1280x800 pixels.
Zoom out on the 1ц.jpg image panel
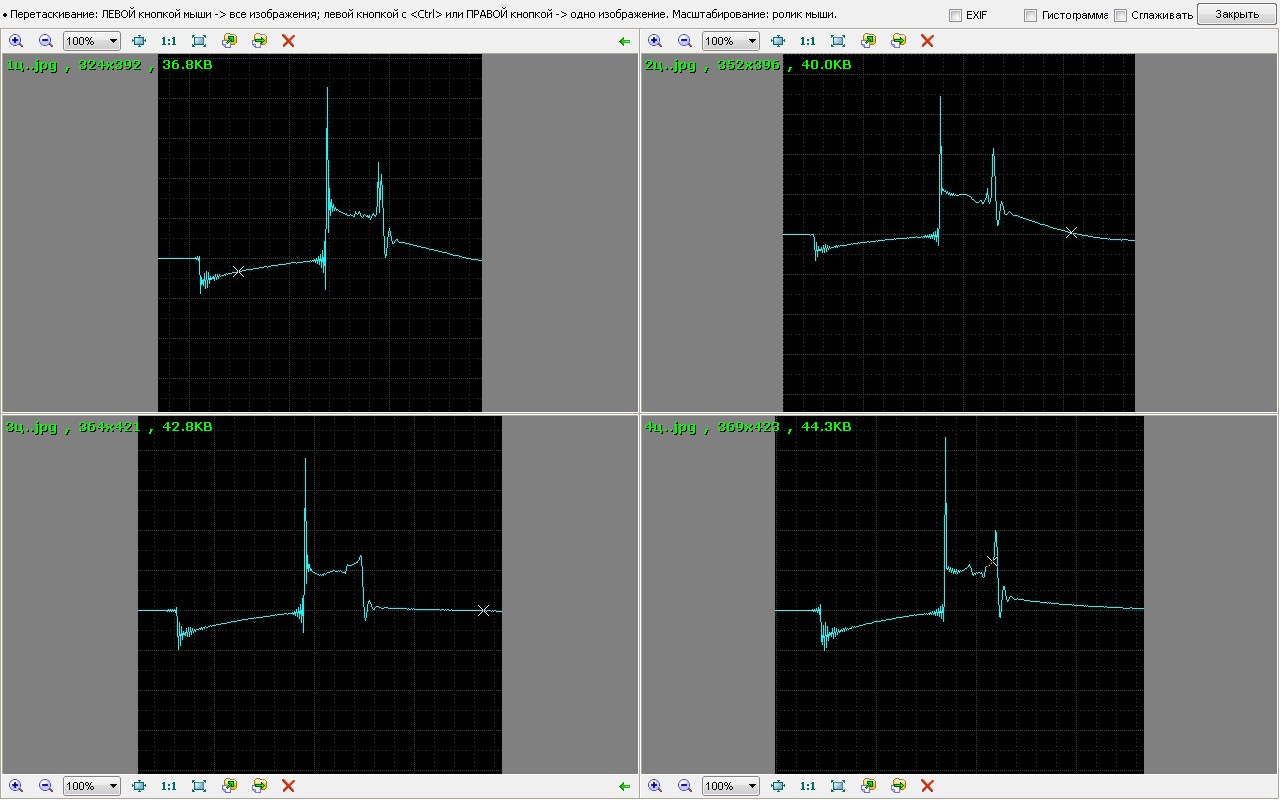[46, 41]
